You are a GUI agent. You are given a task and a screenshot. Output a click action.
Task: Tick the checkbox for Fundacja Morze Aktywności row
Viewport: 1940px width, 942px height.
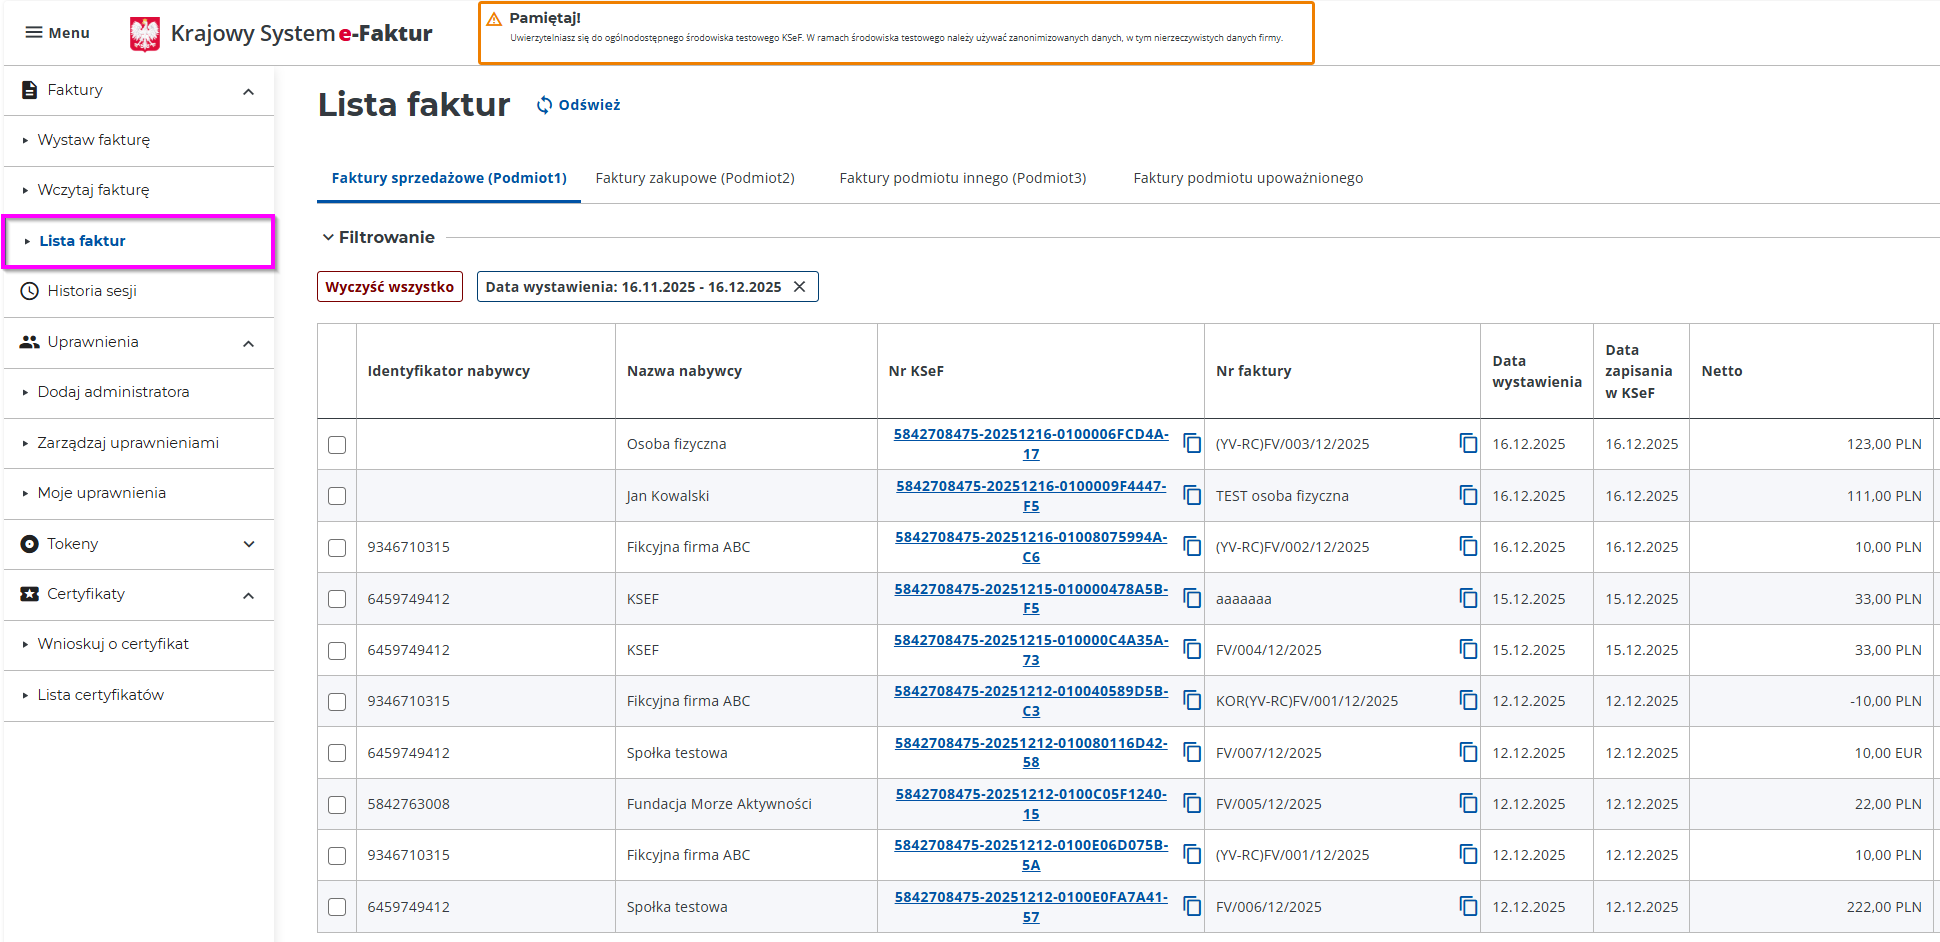tap(337, 804)
